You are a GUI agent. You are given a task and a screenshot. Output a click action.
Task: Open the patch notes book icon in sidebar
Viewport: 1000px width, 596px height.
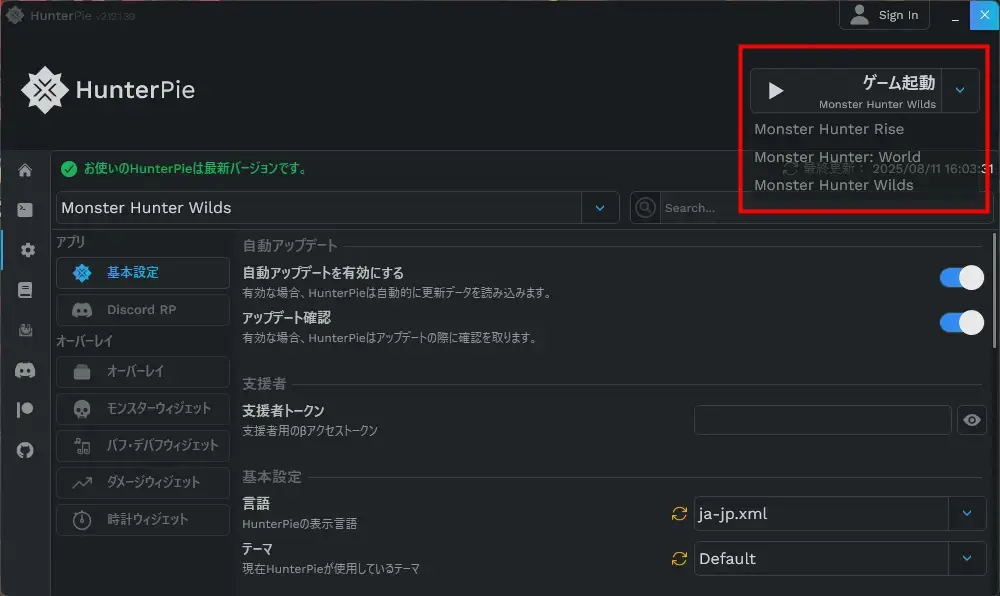click(25, 290)
